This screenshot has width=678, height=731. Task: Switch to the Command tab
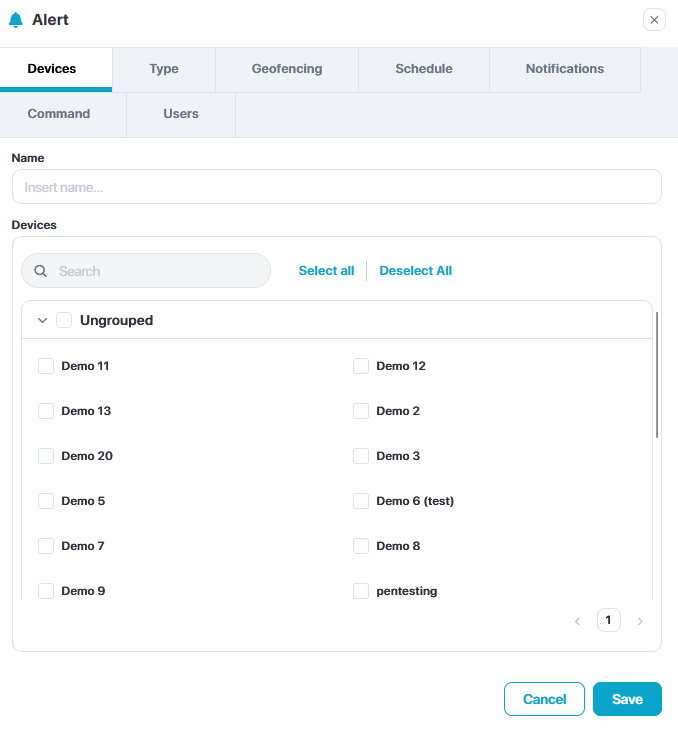click(x=59, y=114)
